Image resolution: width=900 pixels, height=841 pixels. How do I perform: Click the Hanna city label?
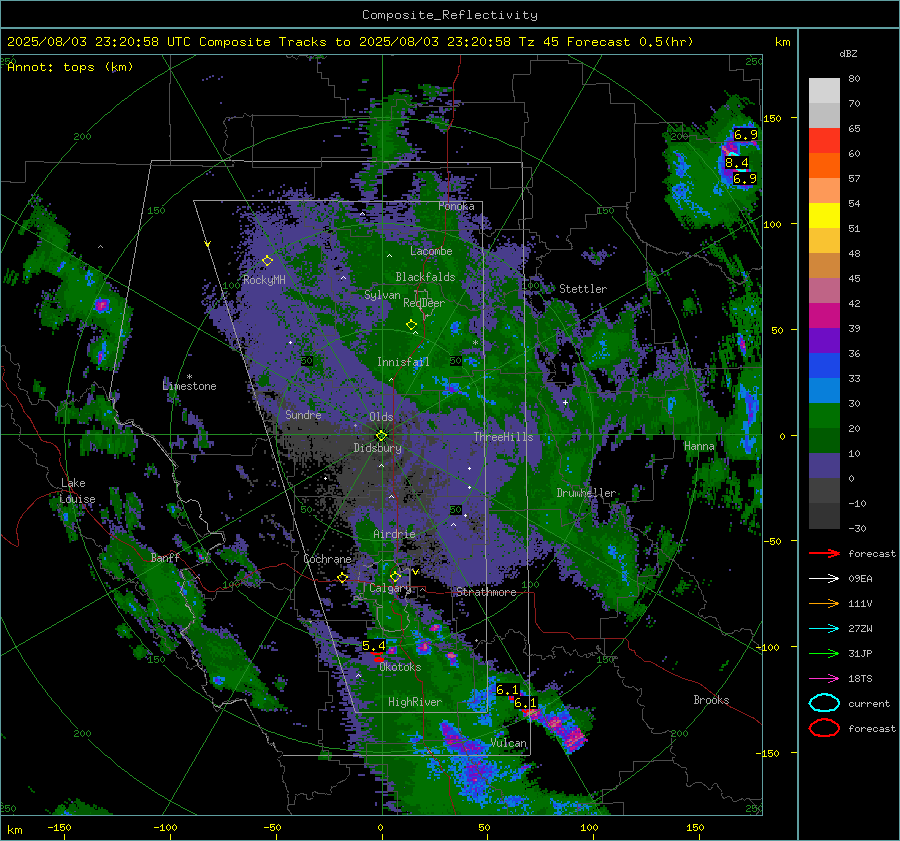(x=699, y=446)
